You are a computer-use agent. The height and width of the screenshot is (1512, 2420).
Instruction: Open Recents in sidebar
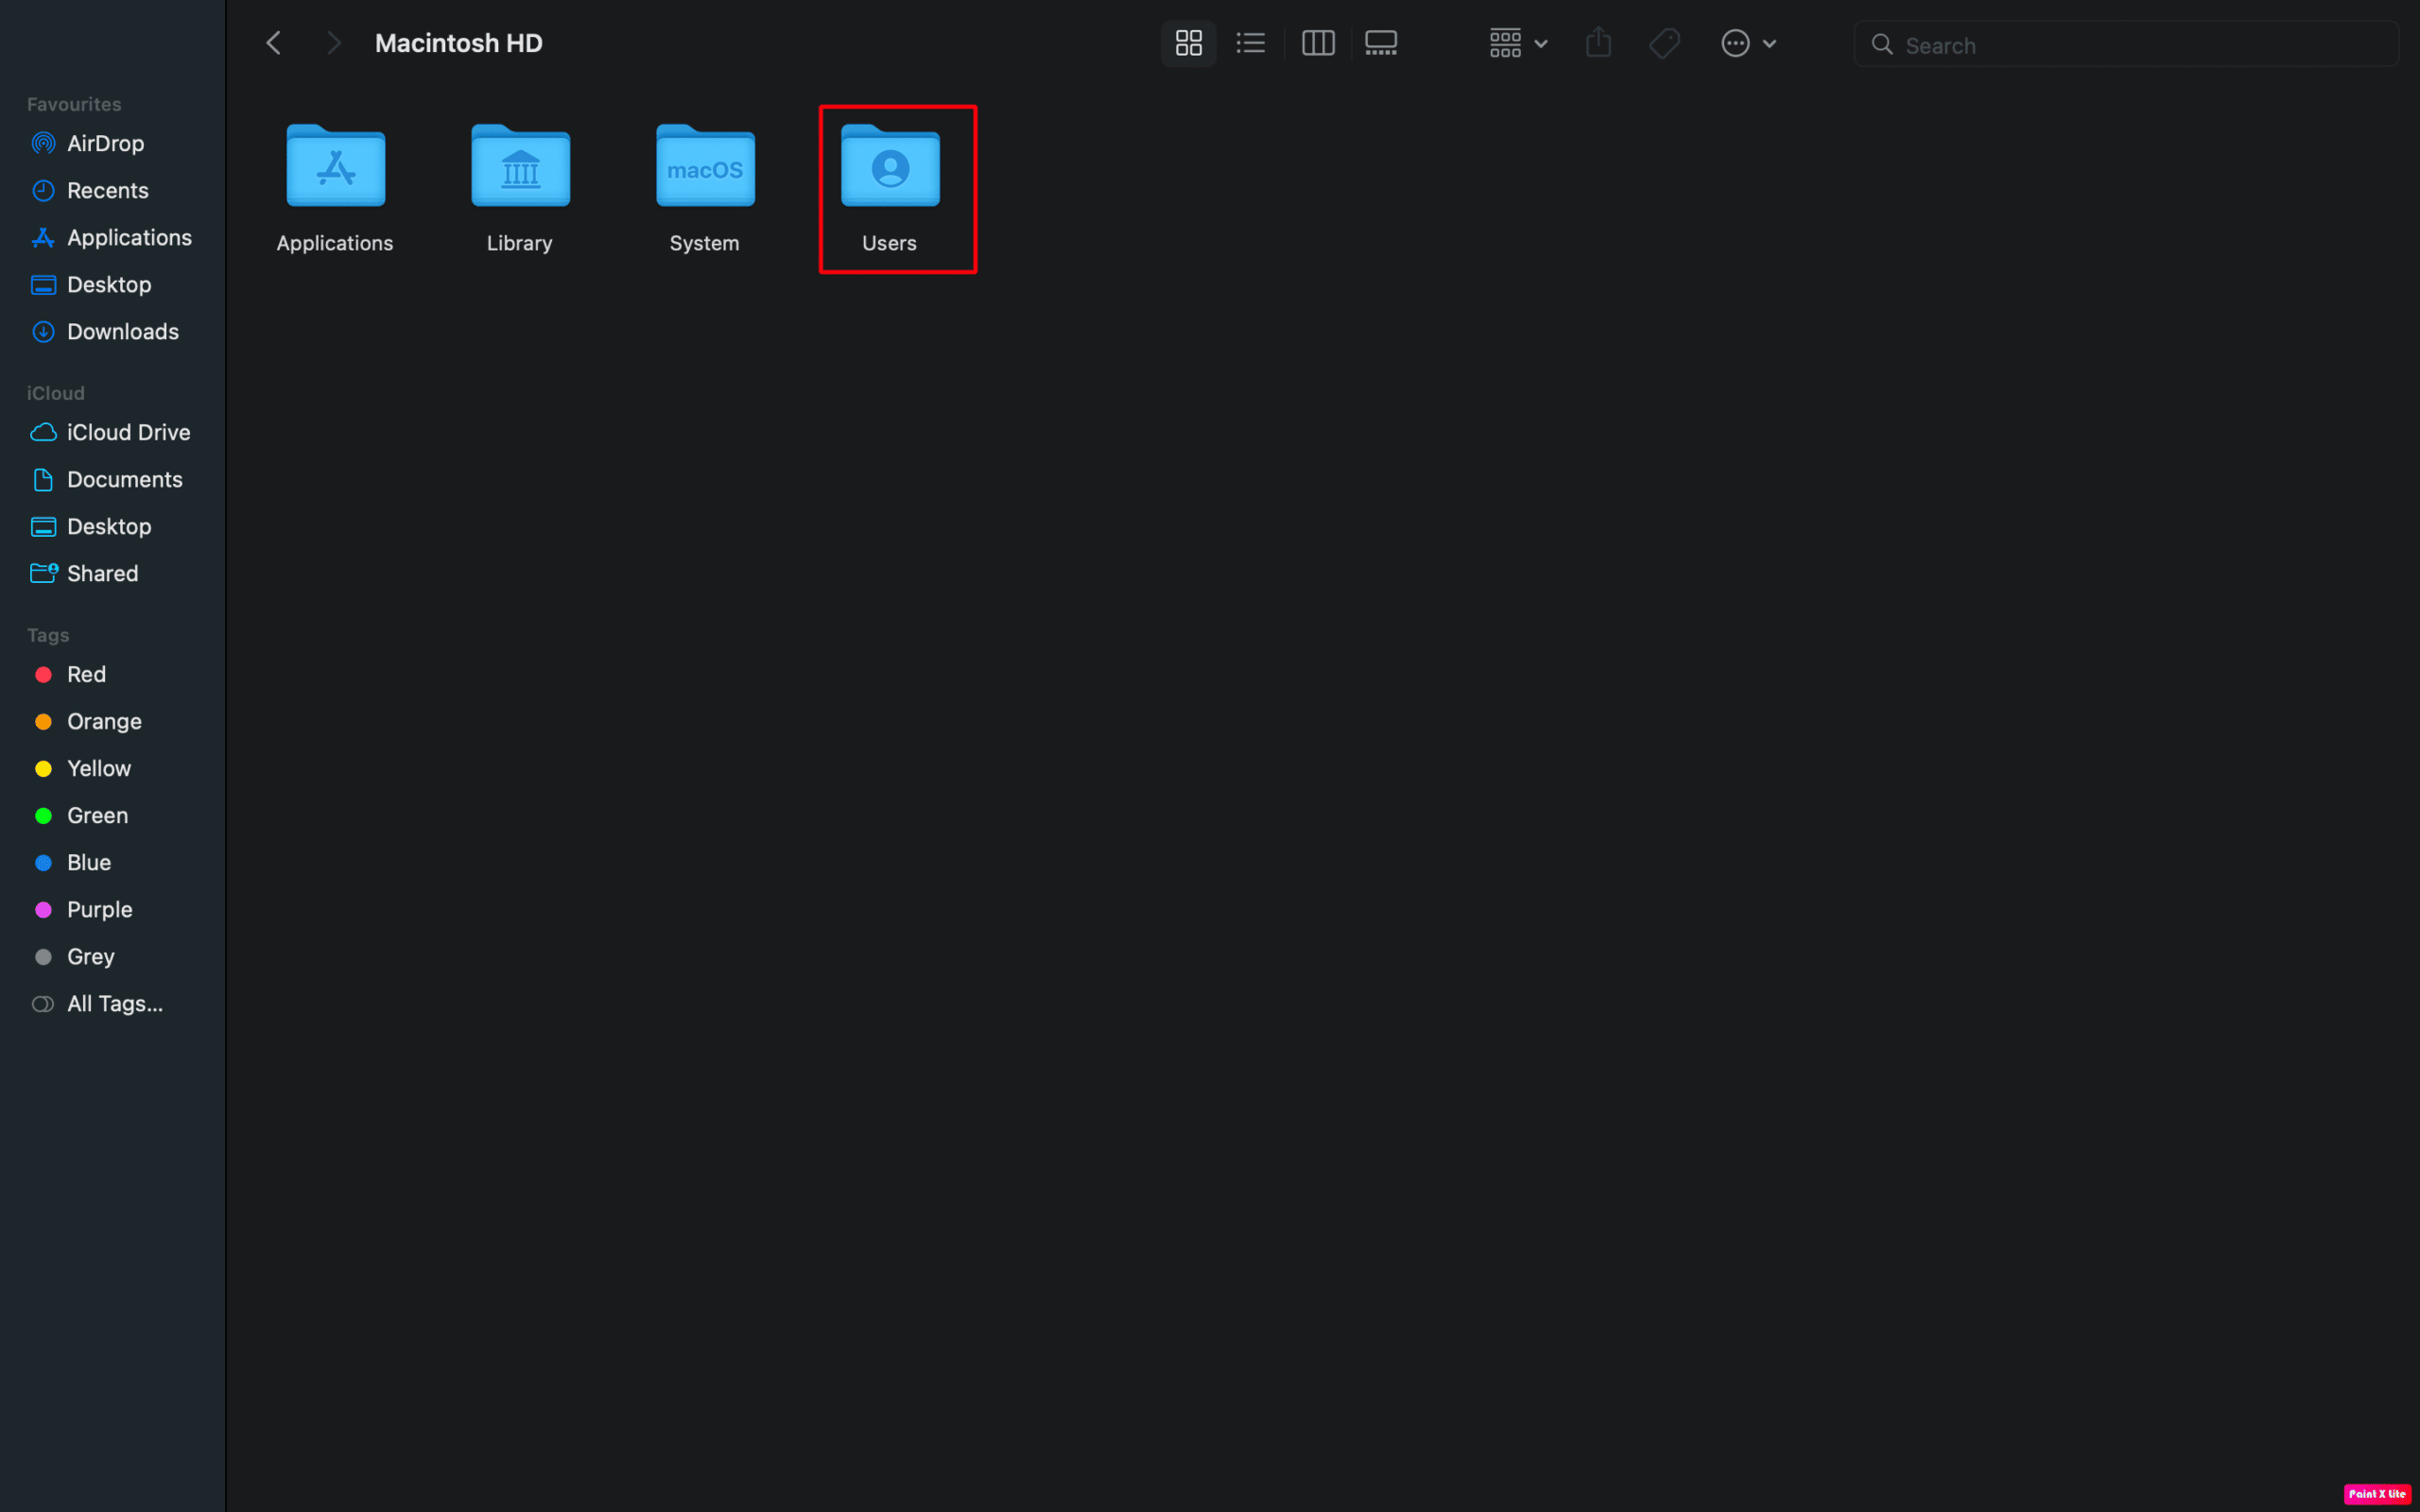[x=108, y=190]
